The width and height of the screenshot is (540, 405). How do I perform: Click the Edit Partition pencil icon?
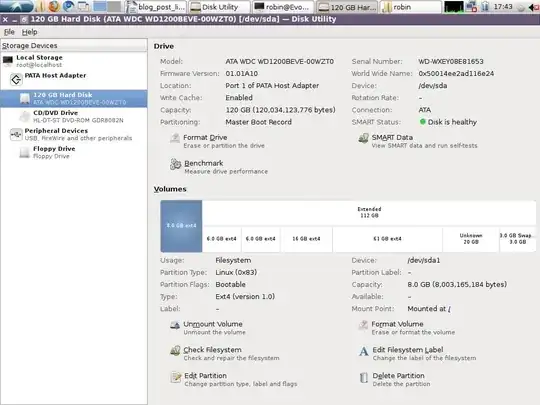coord(176,377)
